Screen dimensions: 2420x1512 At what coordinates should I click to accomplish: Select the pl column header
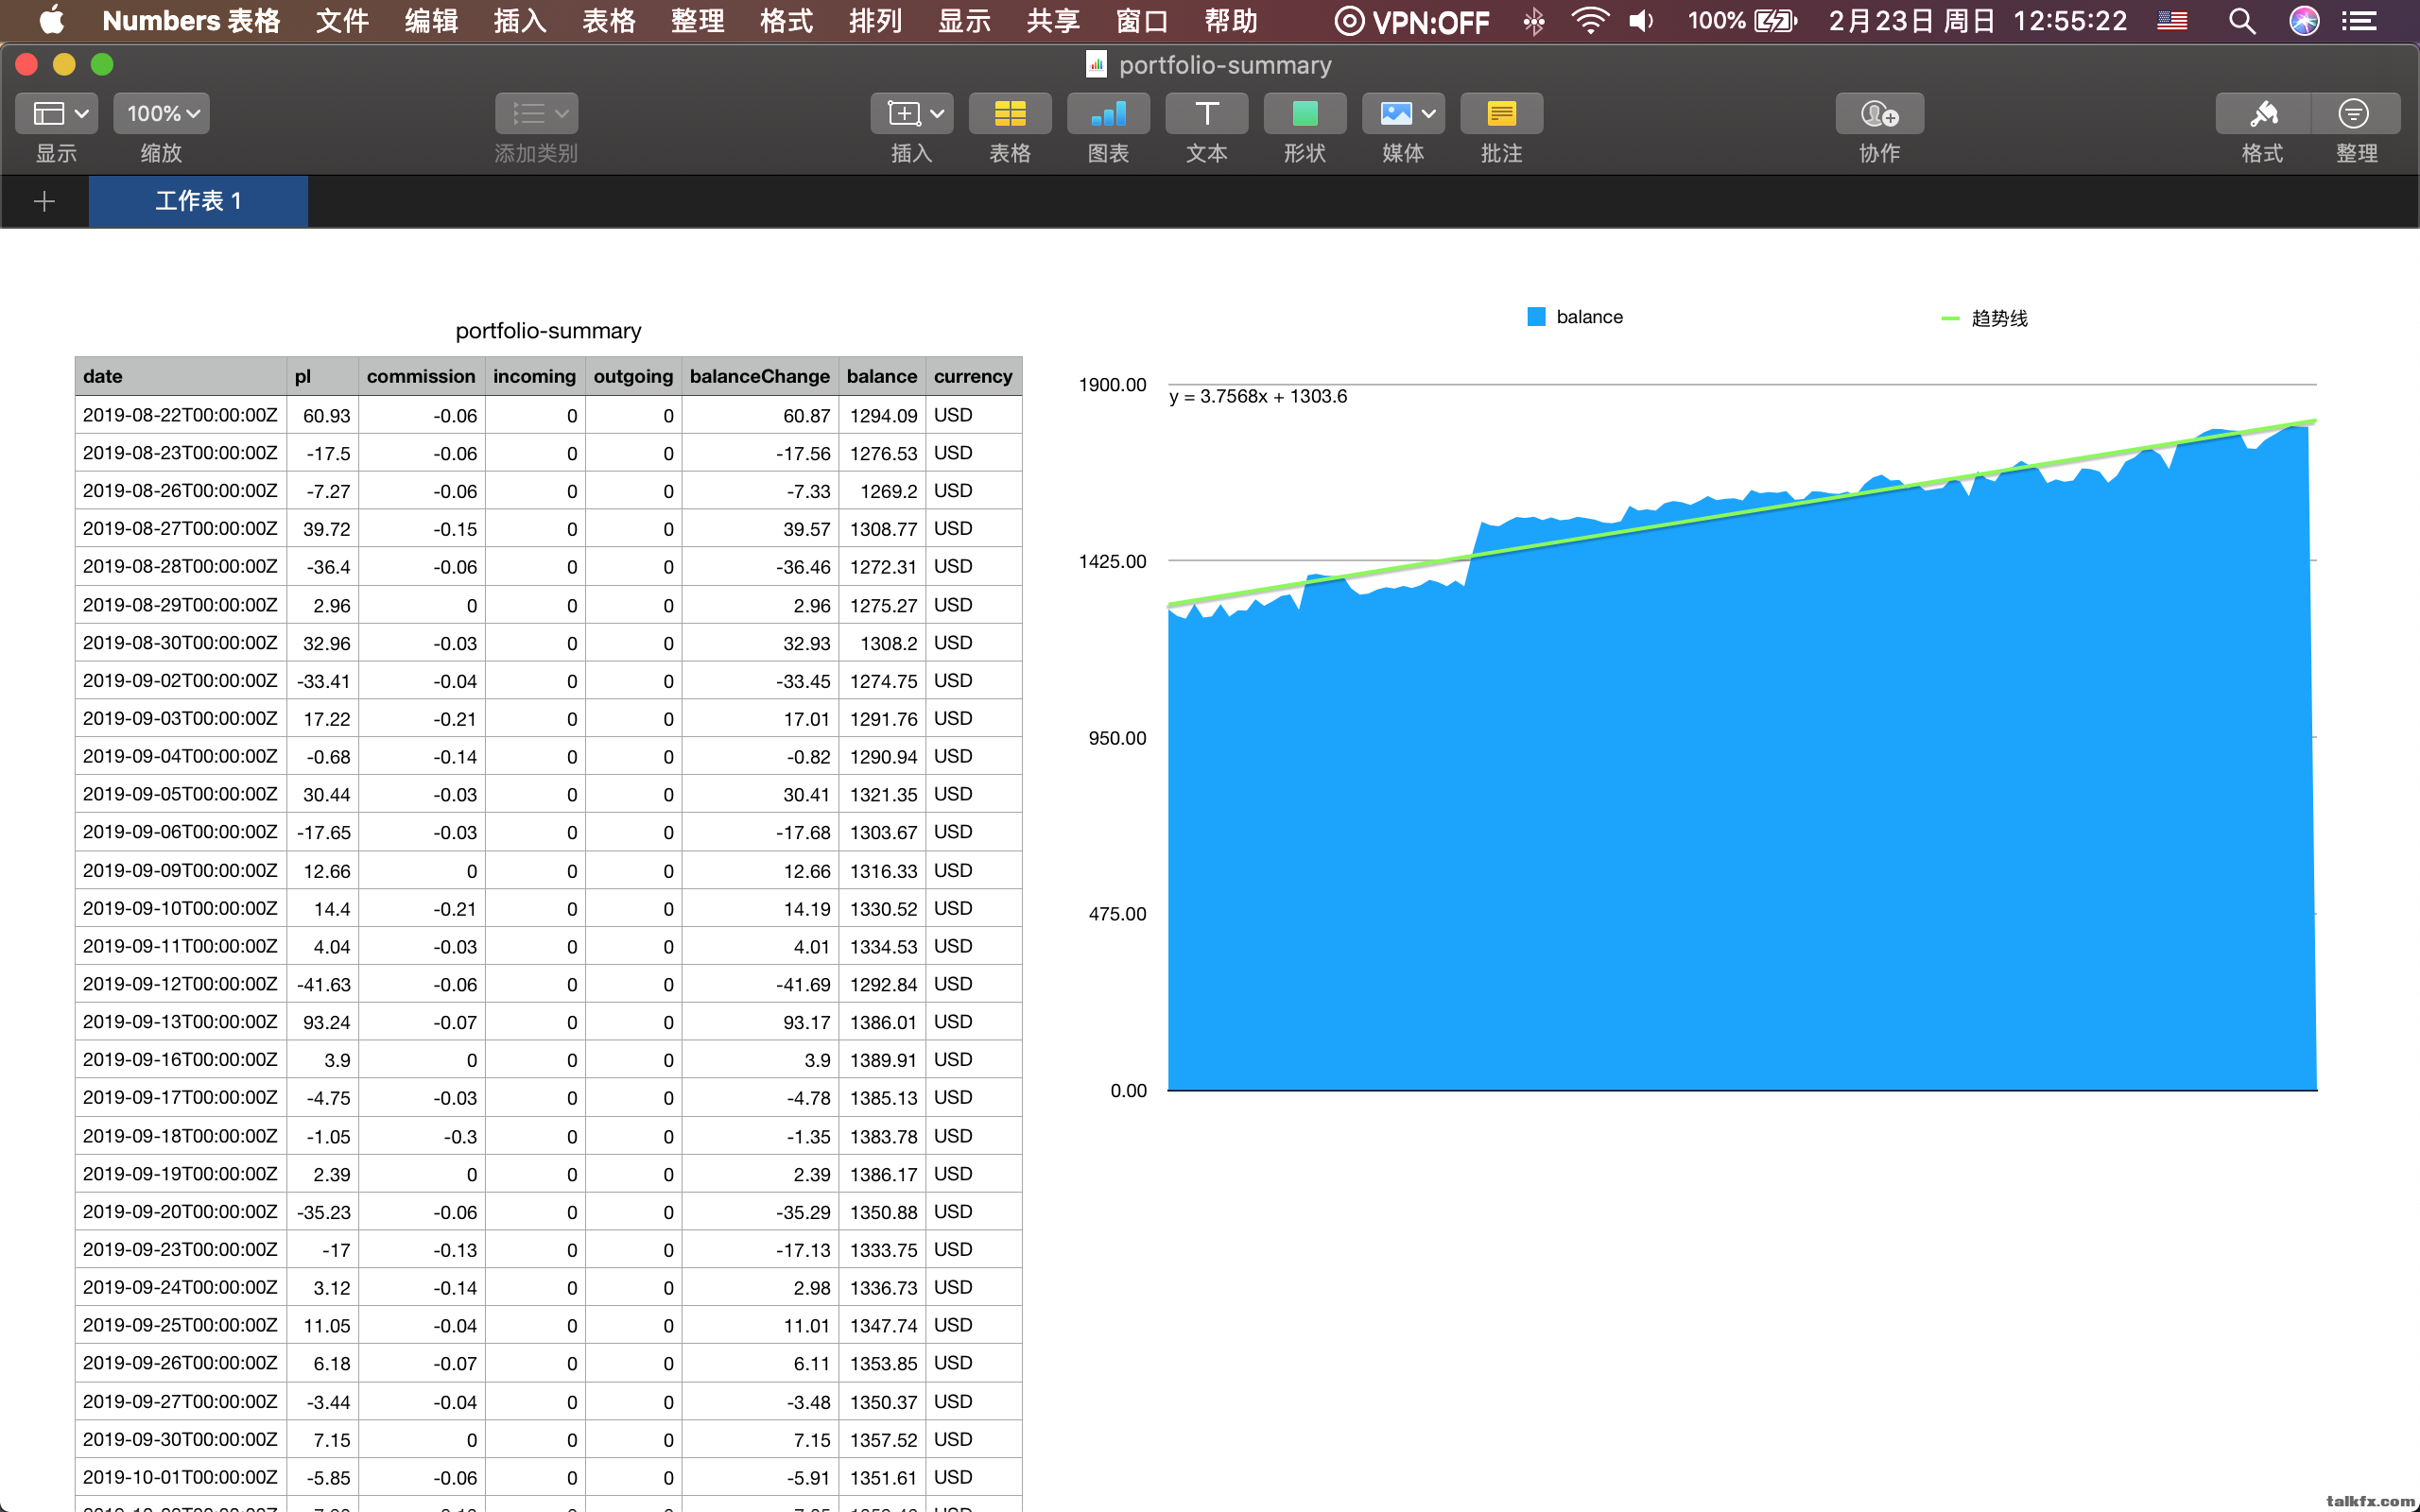tap(323, 376)
